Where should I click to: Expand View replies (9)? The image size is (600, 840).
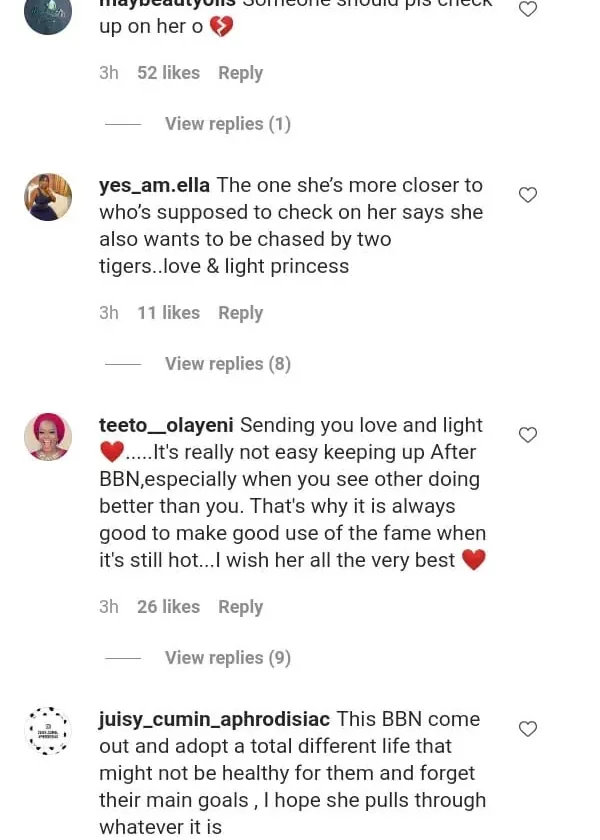[227, 658]
